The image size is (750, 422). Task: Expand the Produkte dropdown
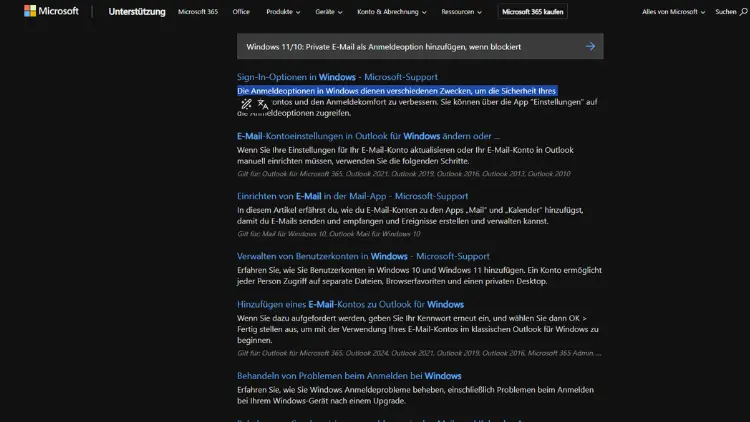coord(283,11)
